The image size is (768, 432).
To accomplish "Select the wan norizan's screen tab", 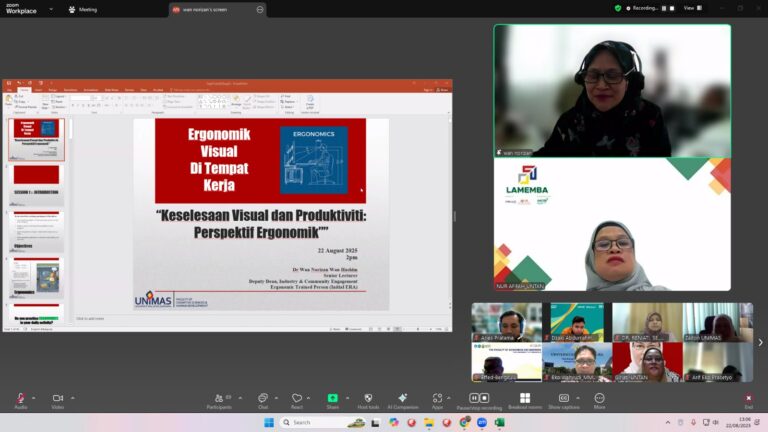I will point(213,9).
